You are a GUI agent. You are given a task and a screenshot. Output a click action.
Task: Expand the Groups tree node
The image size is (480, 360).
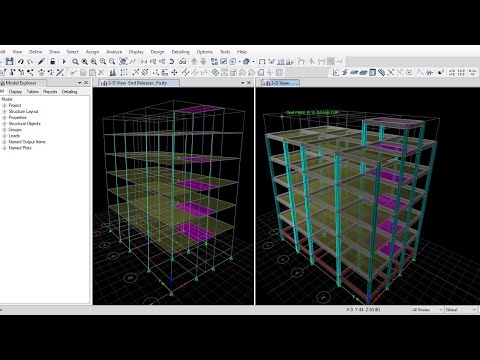pos(4,130)
